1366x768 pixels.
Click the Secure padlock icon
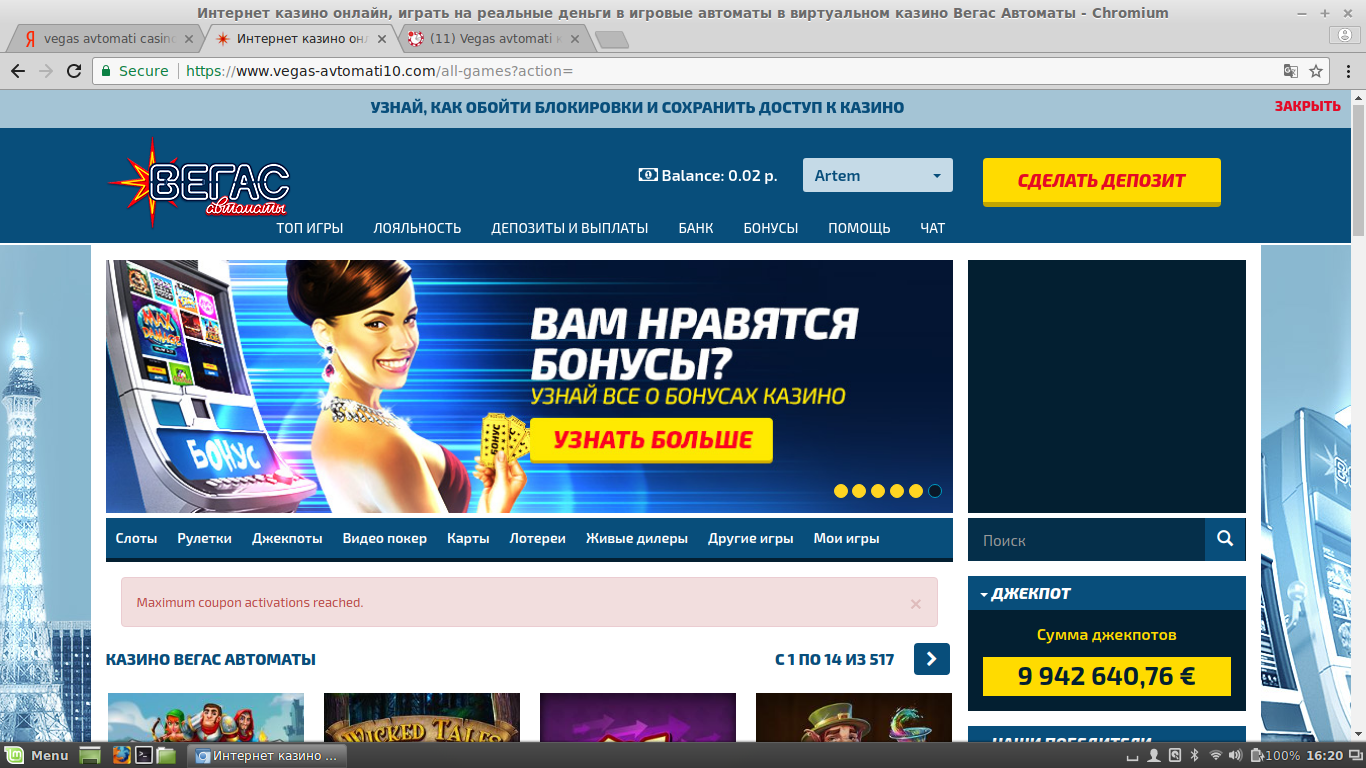coord(107,71)
